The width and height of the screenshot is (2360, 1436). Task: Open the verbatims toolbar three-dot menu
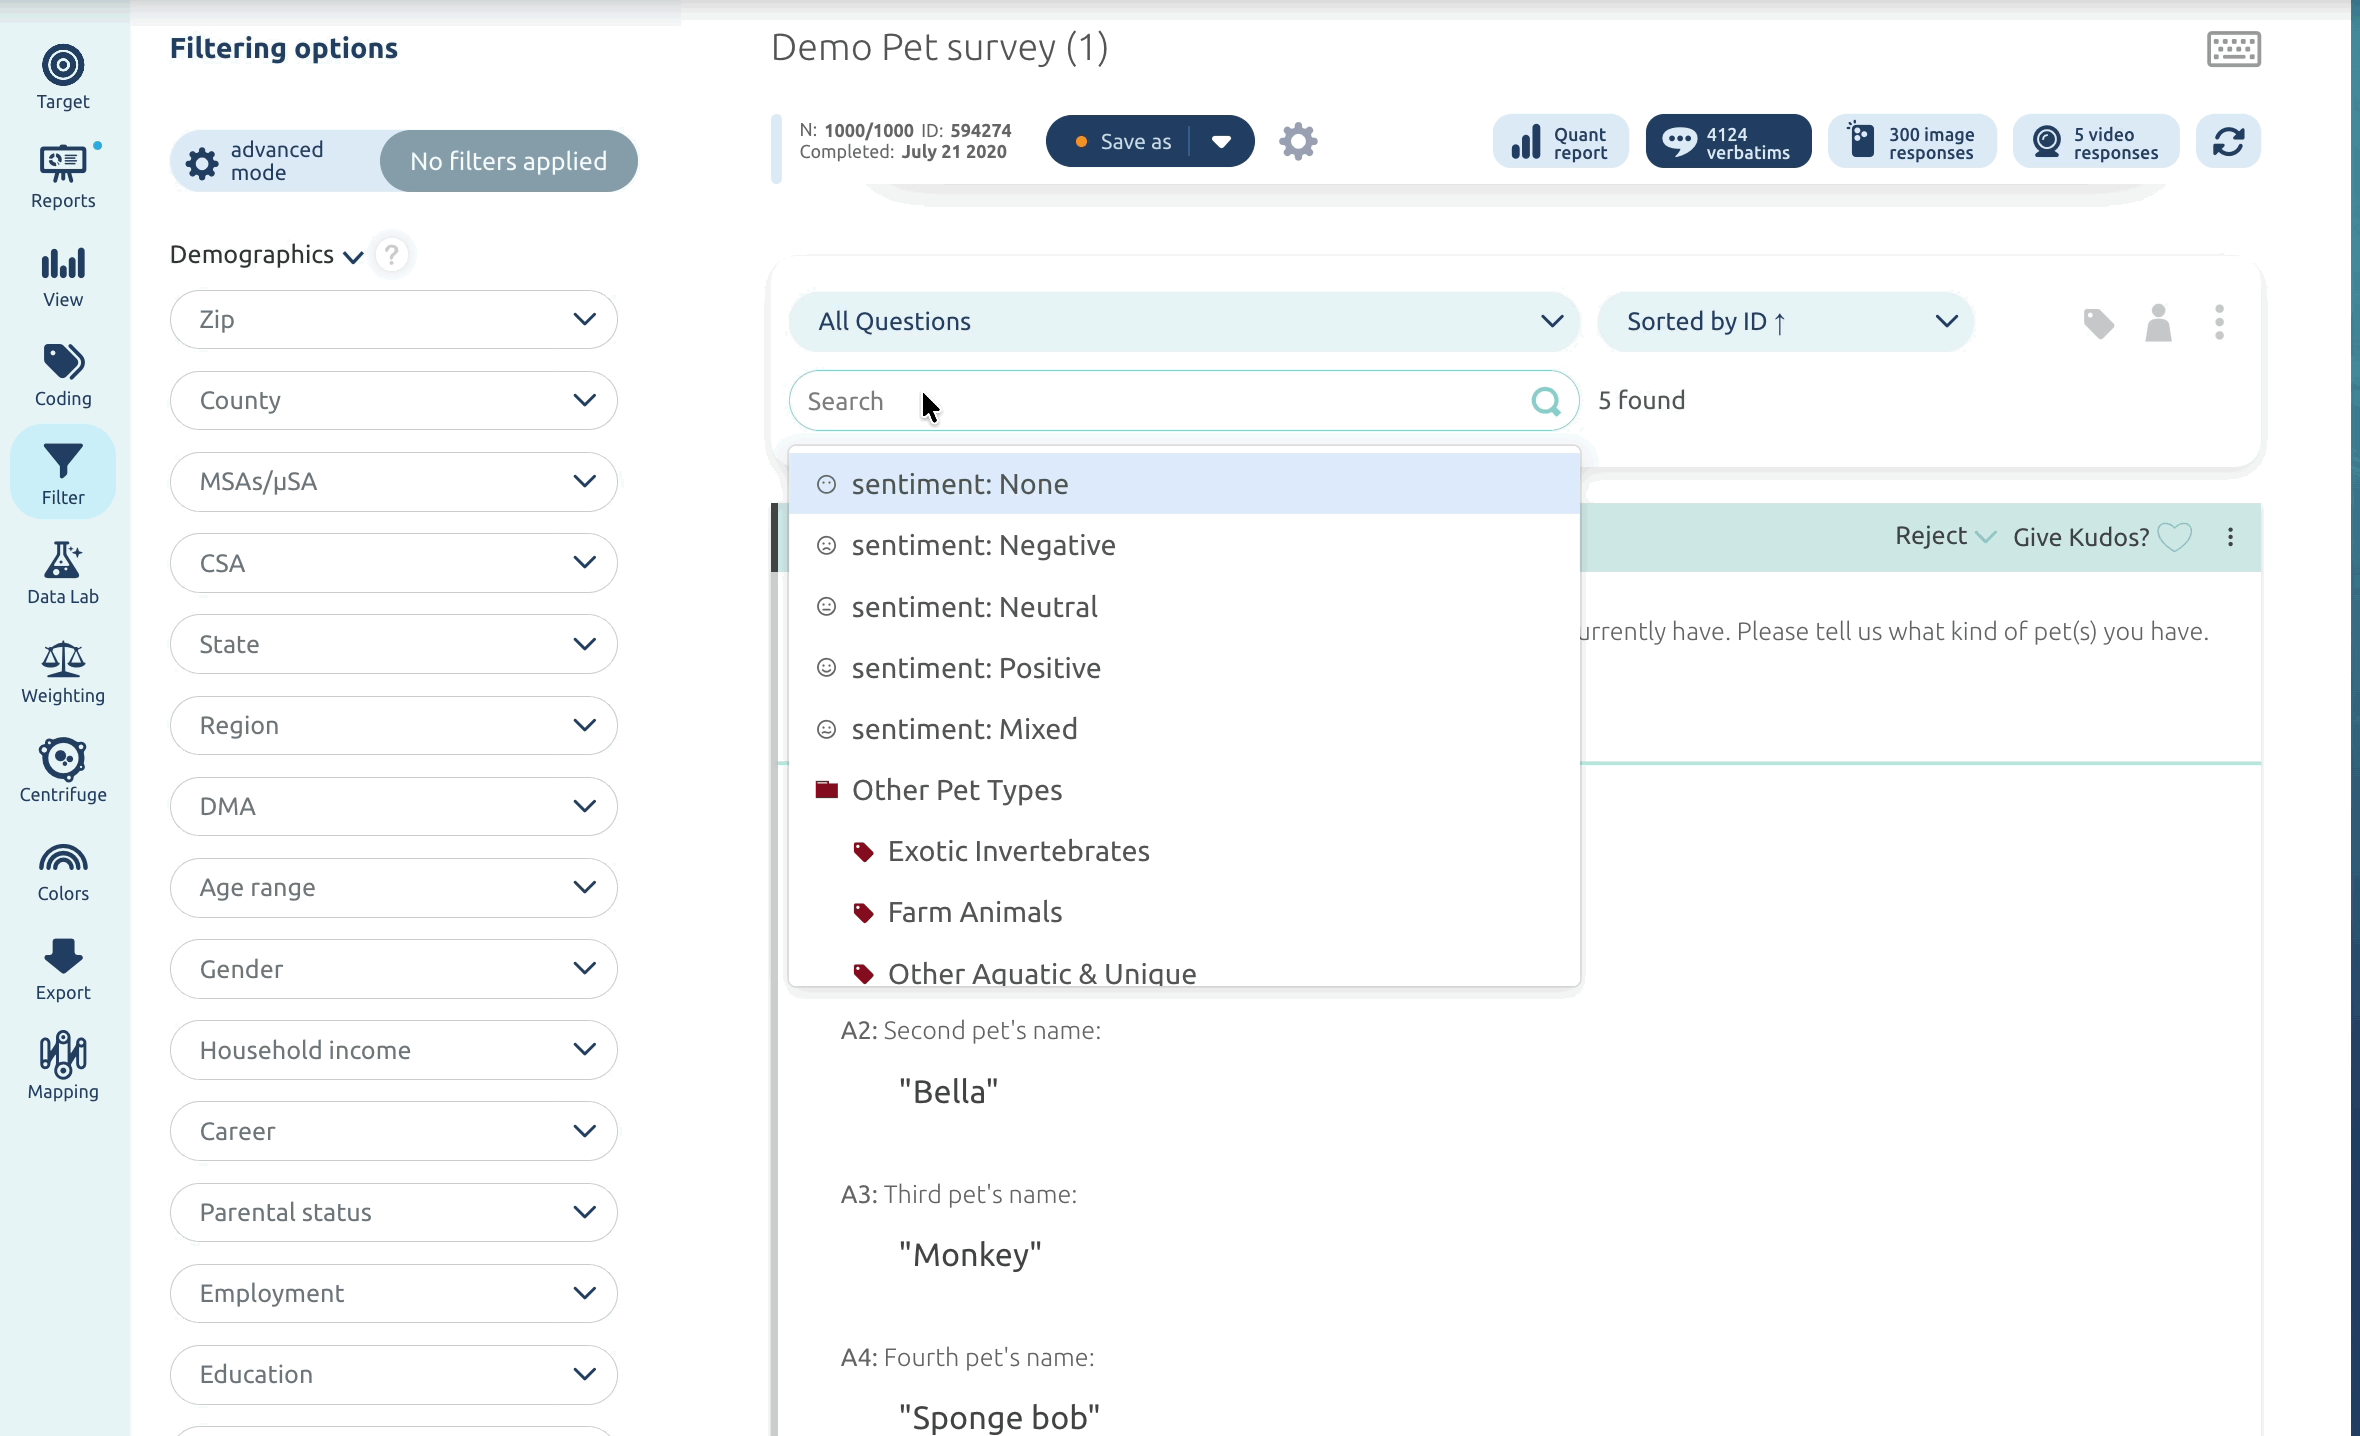[2219, 322]
